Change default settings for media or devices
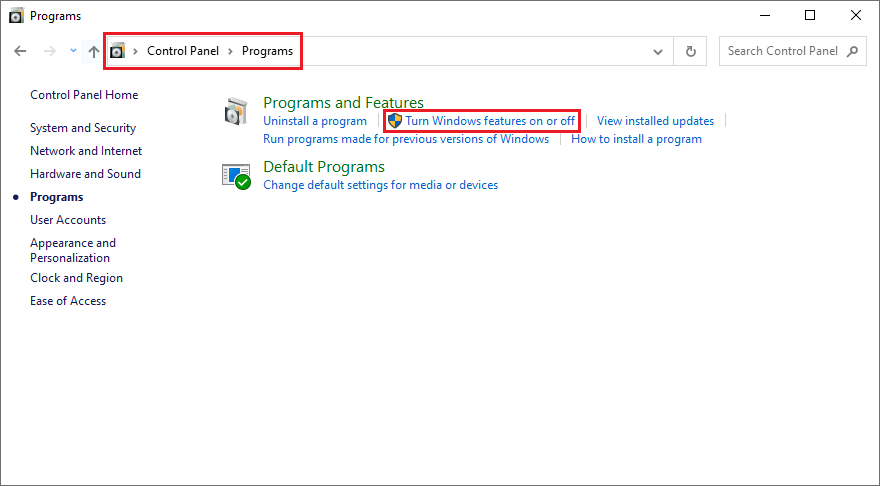The image size is (880, 486). coord(381,185)
